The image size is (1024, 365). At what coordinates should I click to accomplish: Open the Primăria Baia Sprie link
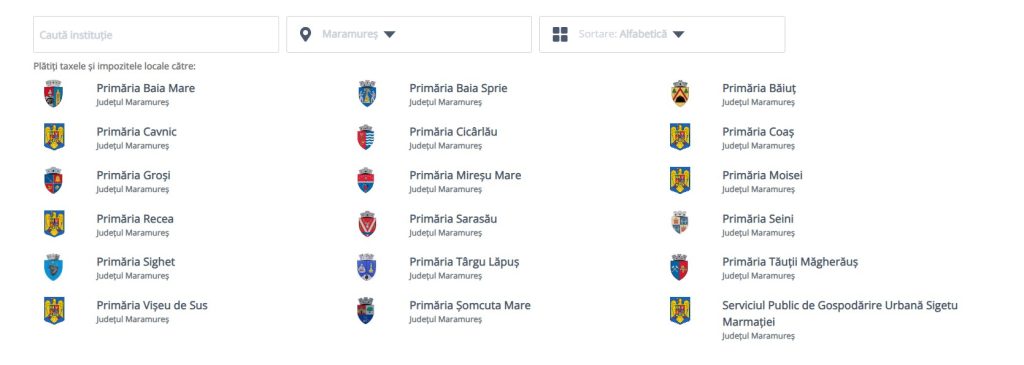point(458,88)
